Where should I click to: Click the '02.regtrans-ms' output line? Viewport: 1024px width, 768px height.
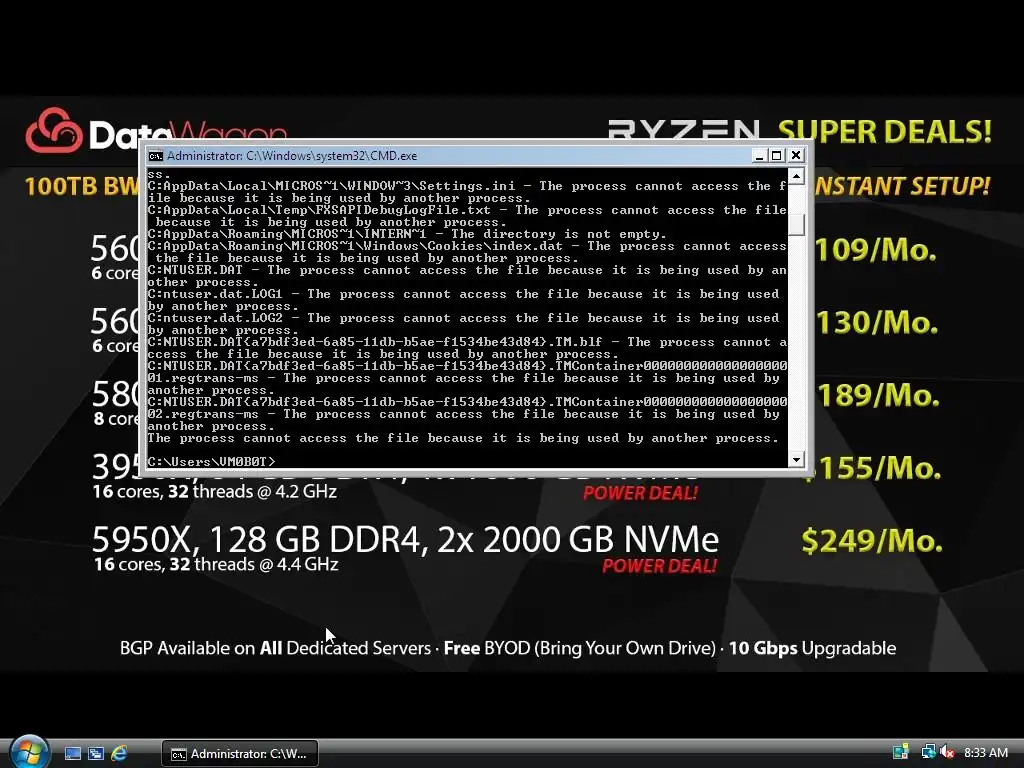pos(463,414)
